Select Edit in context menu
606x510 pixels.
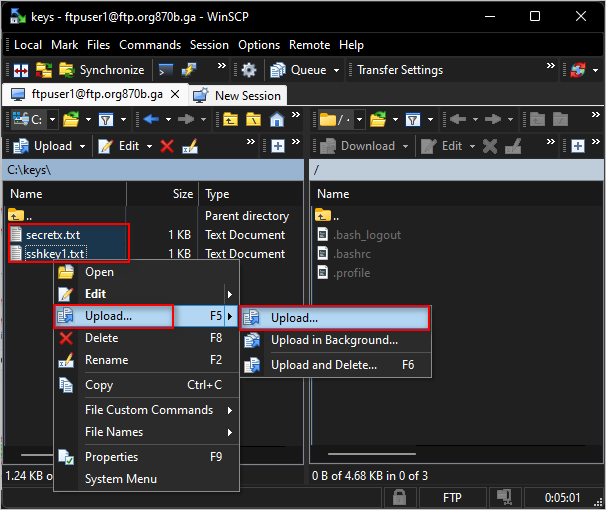pyautogui.click(x=146, y=294)
